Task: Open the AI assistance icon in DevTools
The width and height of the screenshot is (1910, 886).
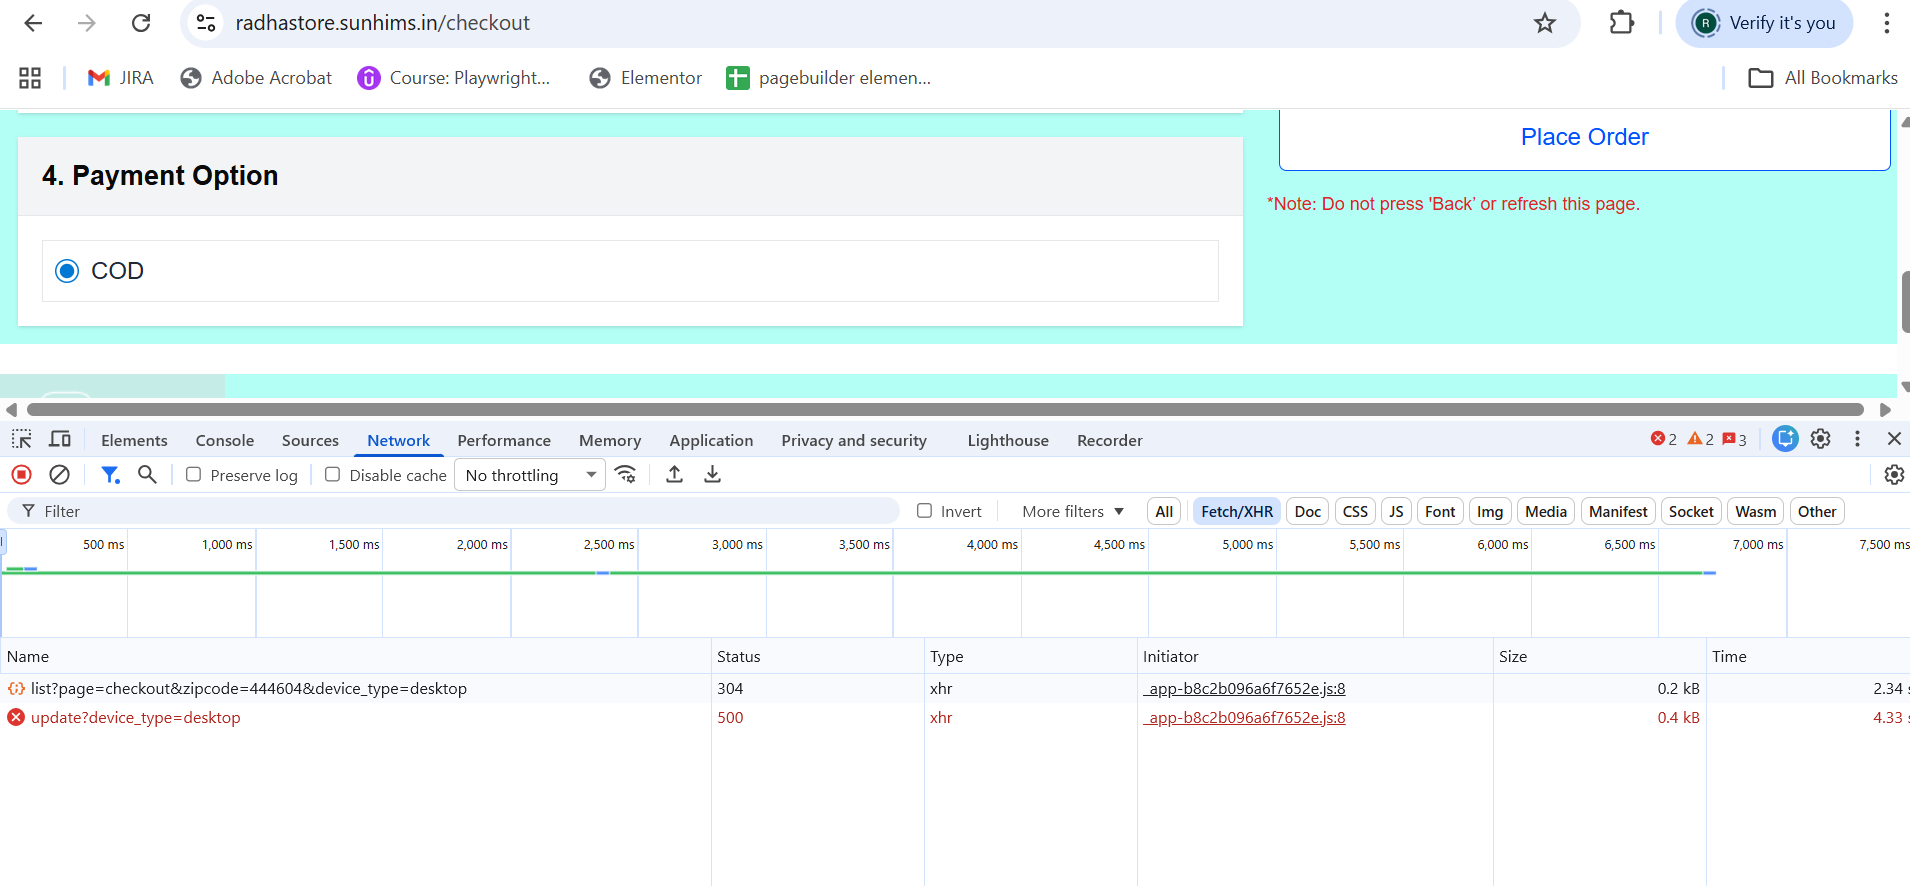Action: point(1785,439)
